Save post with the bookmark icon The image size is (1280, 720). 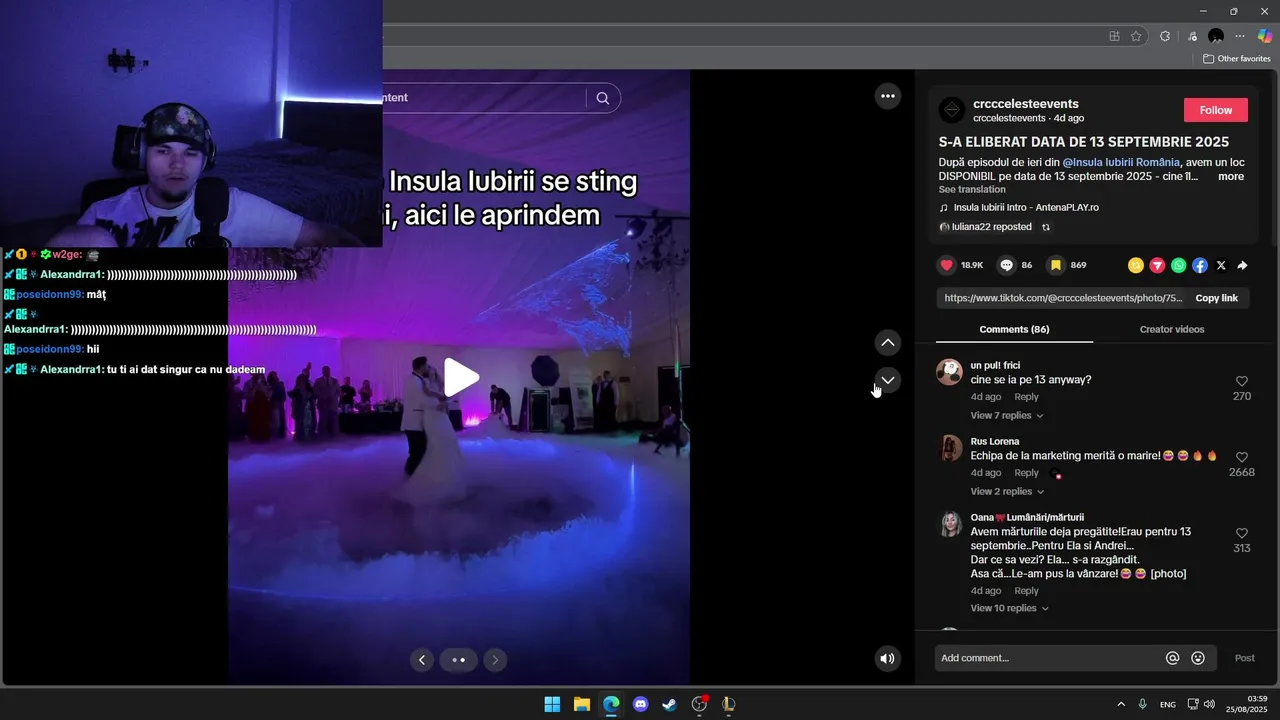coord(1056,265)
